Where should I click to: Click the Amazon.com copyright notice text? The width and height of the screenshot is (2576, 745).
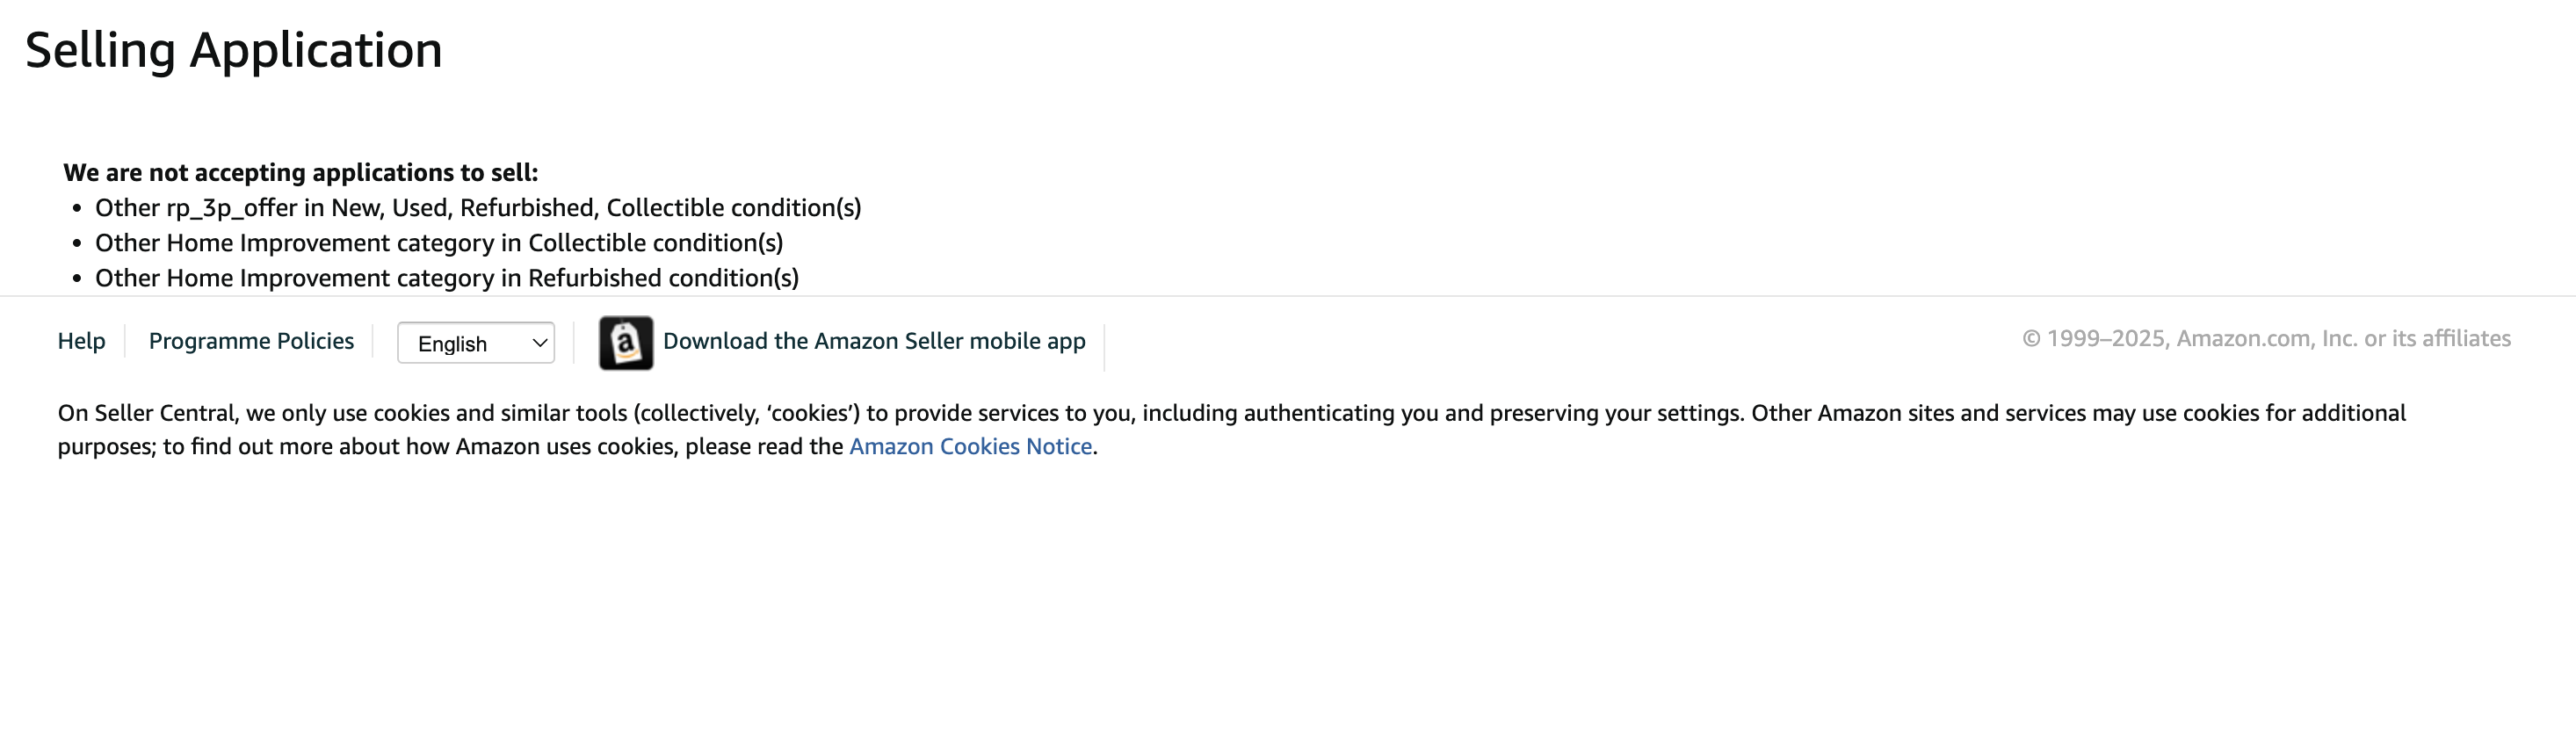[2266, 338]
